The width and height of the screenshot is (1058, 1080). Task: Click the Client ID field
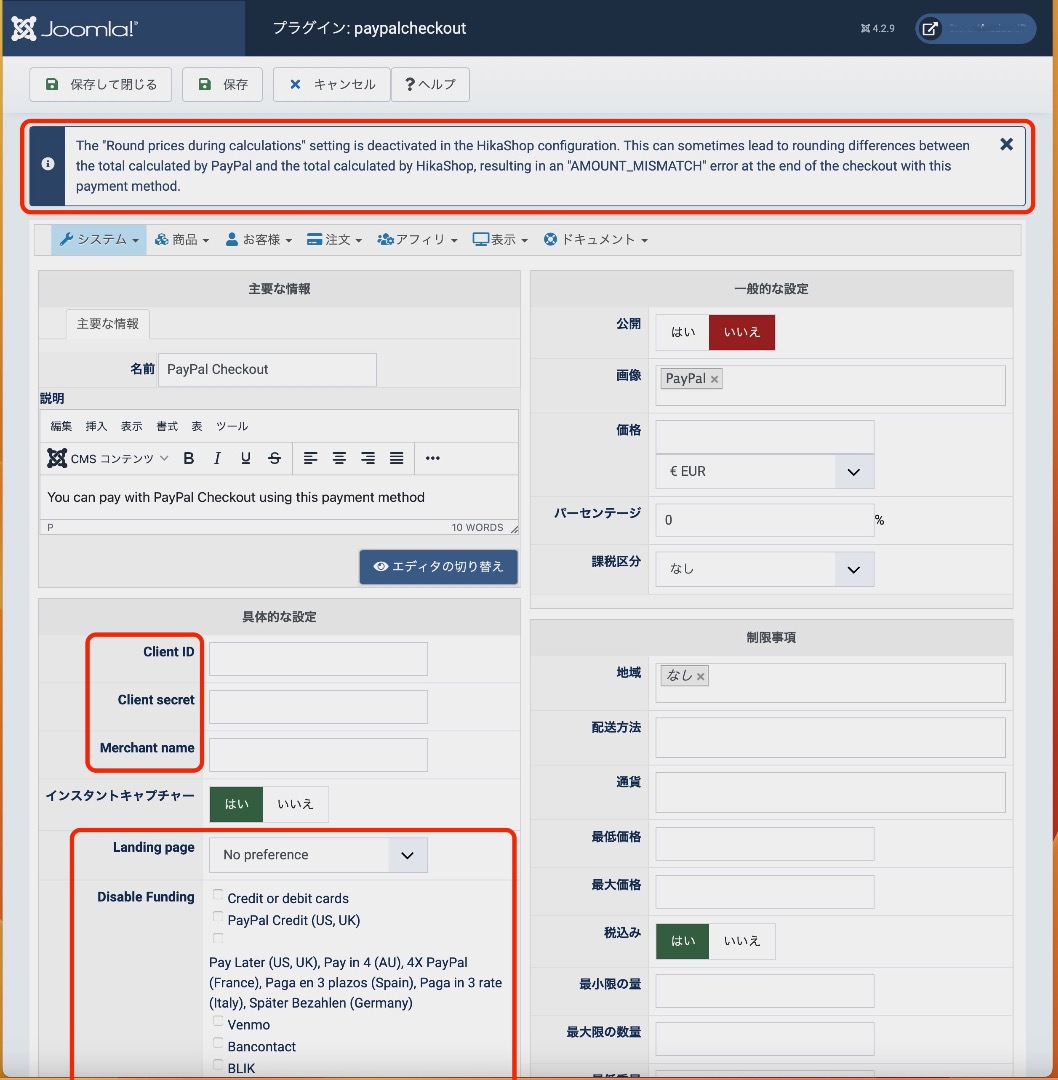pyautogui.click(x=318, y=659)
